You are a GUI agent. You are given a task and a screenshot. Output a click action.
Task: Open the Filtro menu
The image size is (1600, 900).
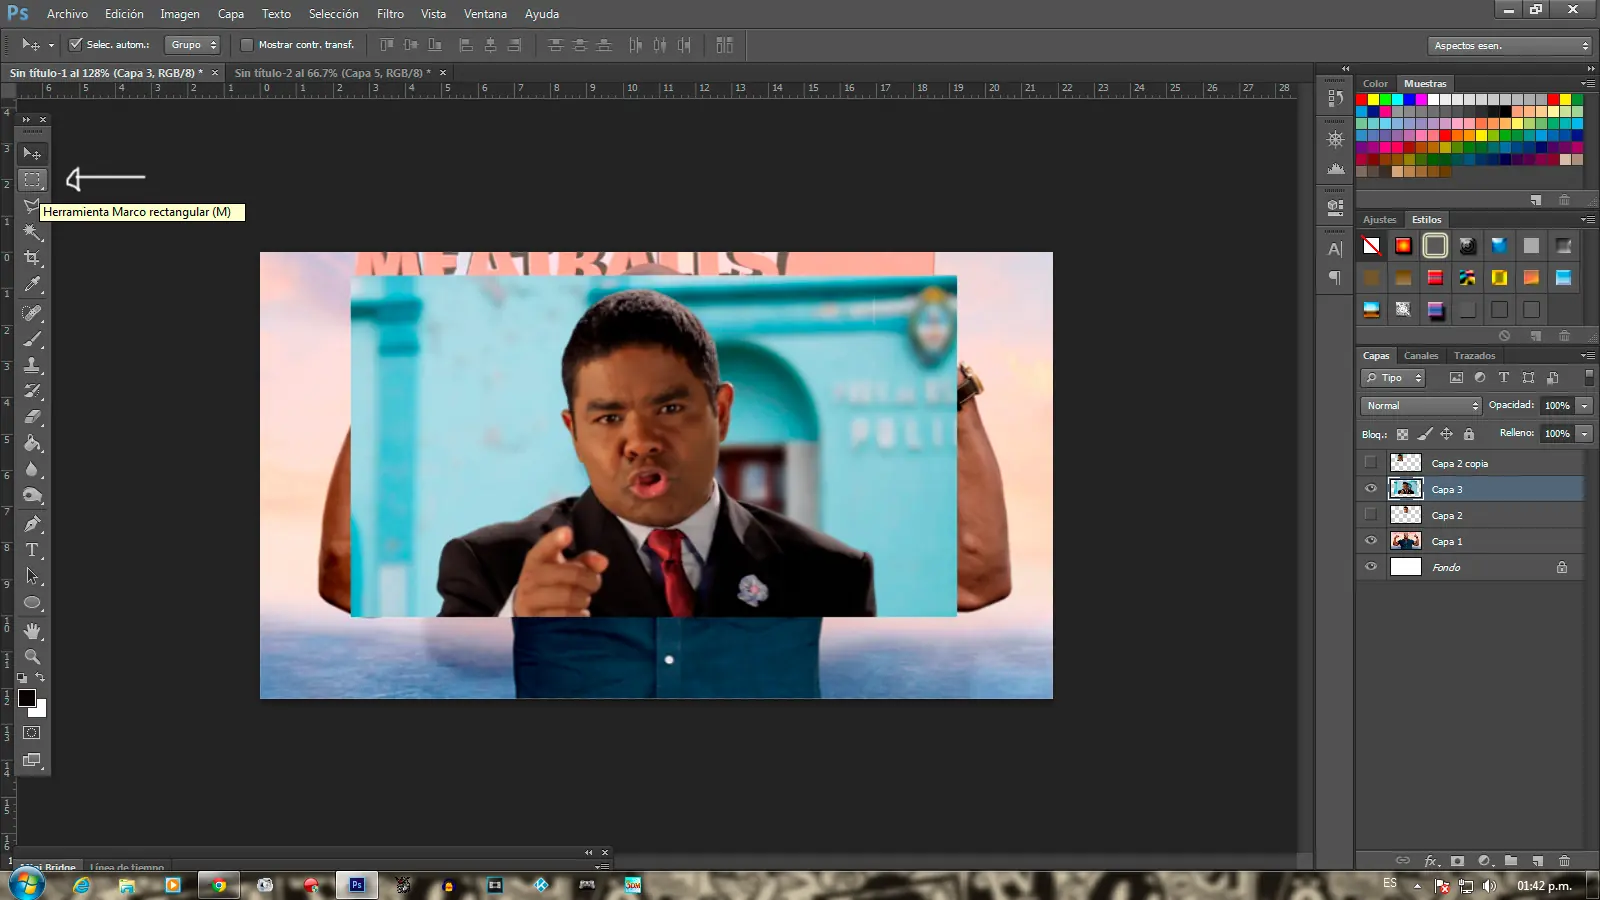390,14
